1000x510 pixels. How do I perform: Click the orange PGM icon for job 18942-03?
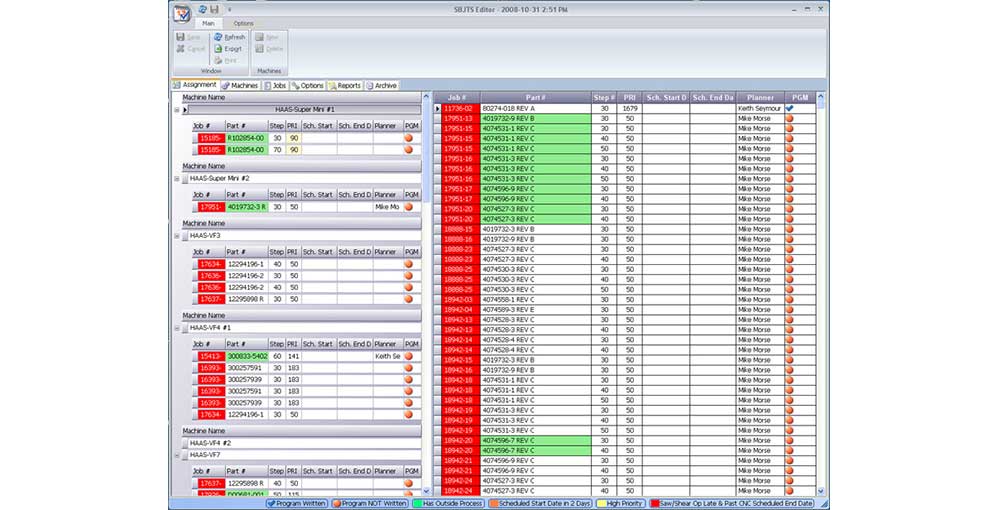[x=790, y=300]
